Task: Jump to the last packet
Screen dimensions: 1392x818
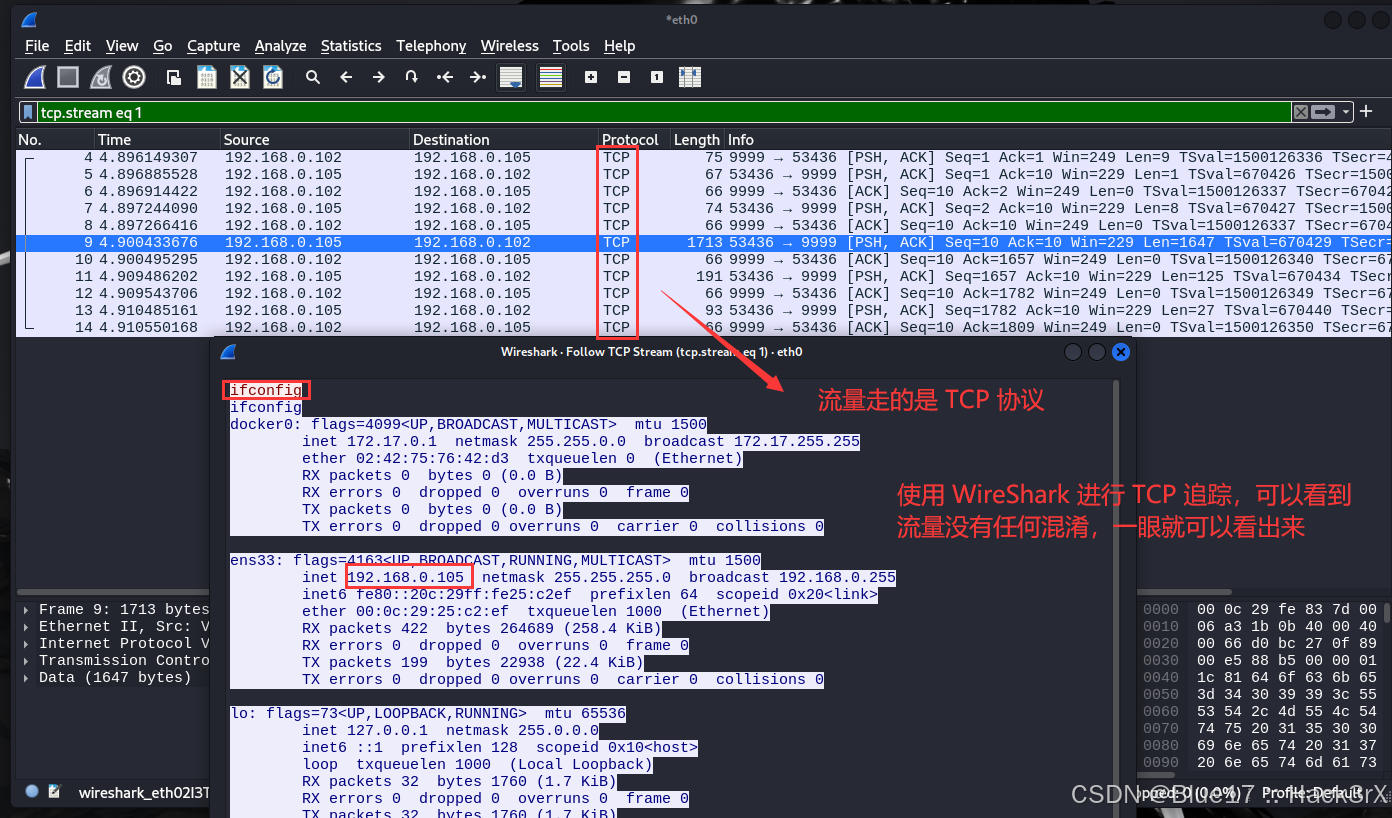Action: click(478, 77)
